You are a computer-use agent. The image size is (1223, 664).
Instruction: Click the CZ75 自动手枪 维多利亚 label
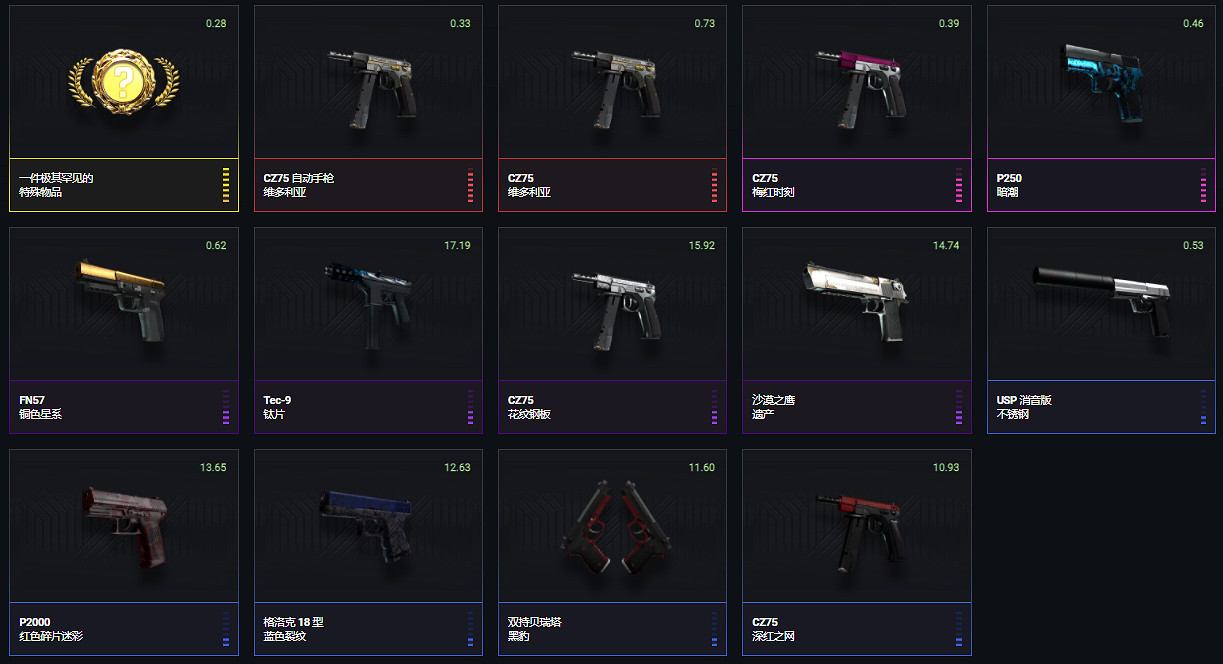[298, 185]
